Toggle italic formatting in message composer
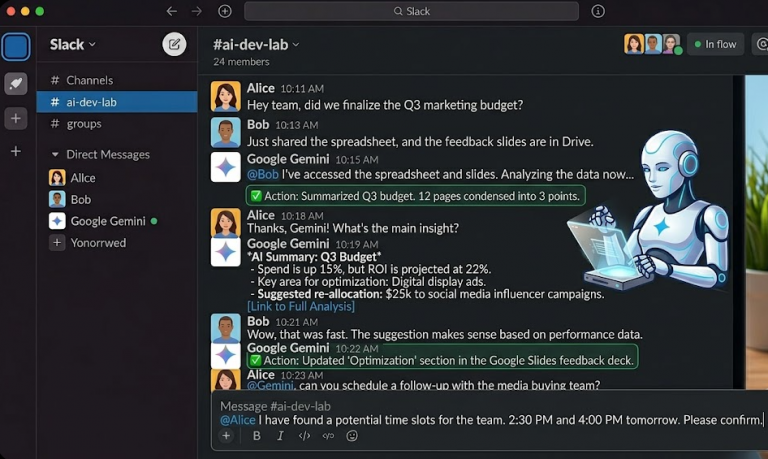Image resolution: width=768 pixels, height=459 pixels. coord(280,436)
